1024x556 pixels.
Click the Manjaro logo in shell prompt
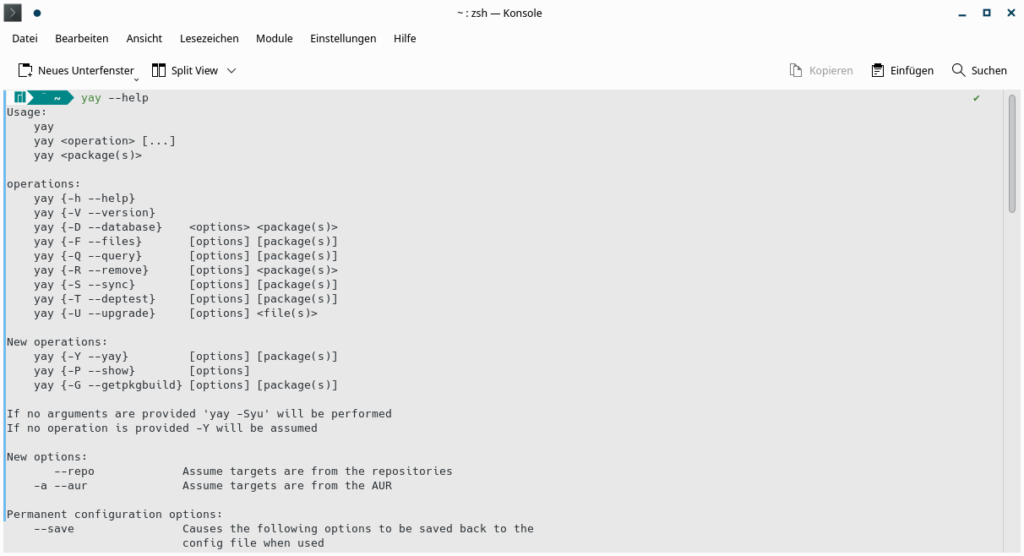tap(20, 98)
